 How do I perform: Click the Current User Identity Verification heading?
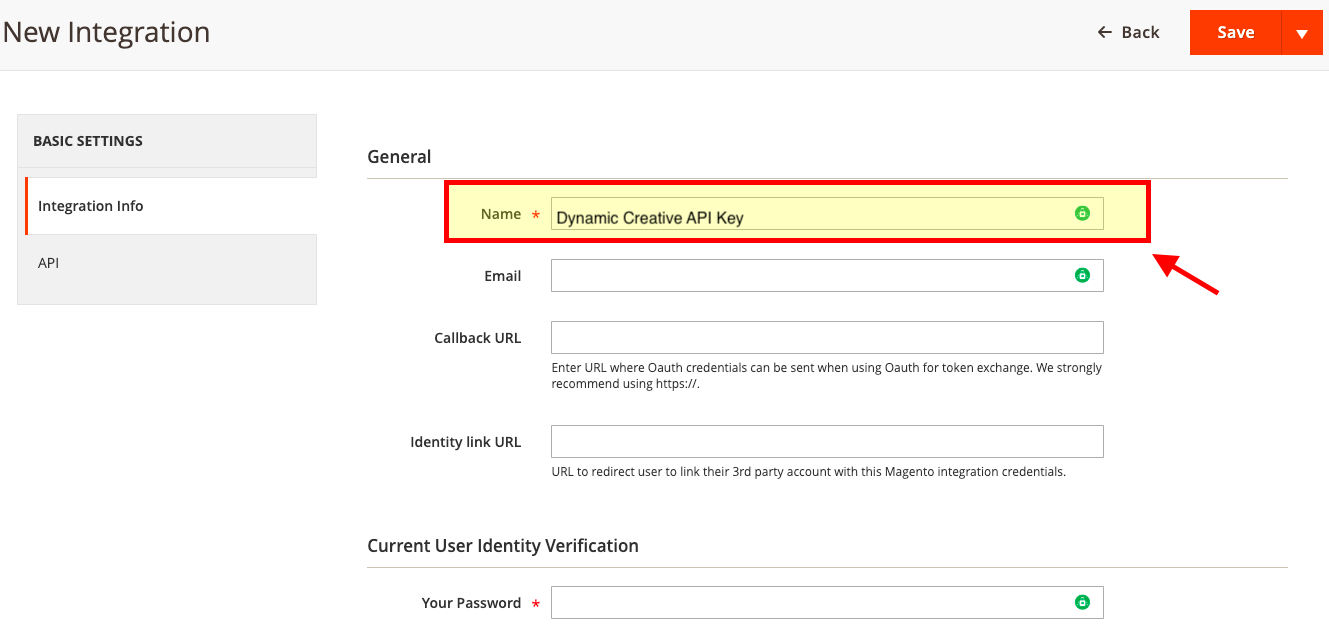(503, 546)
